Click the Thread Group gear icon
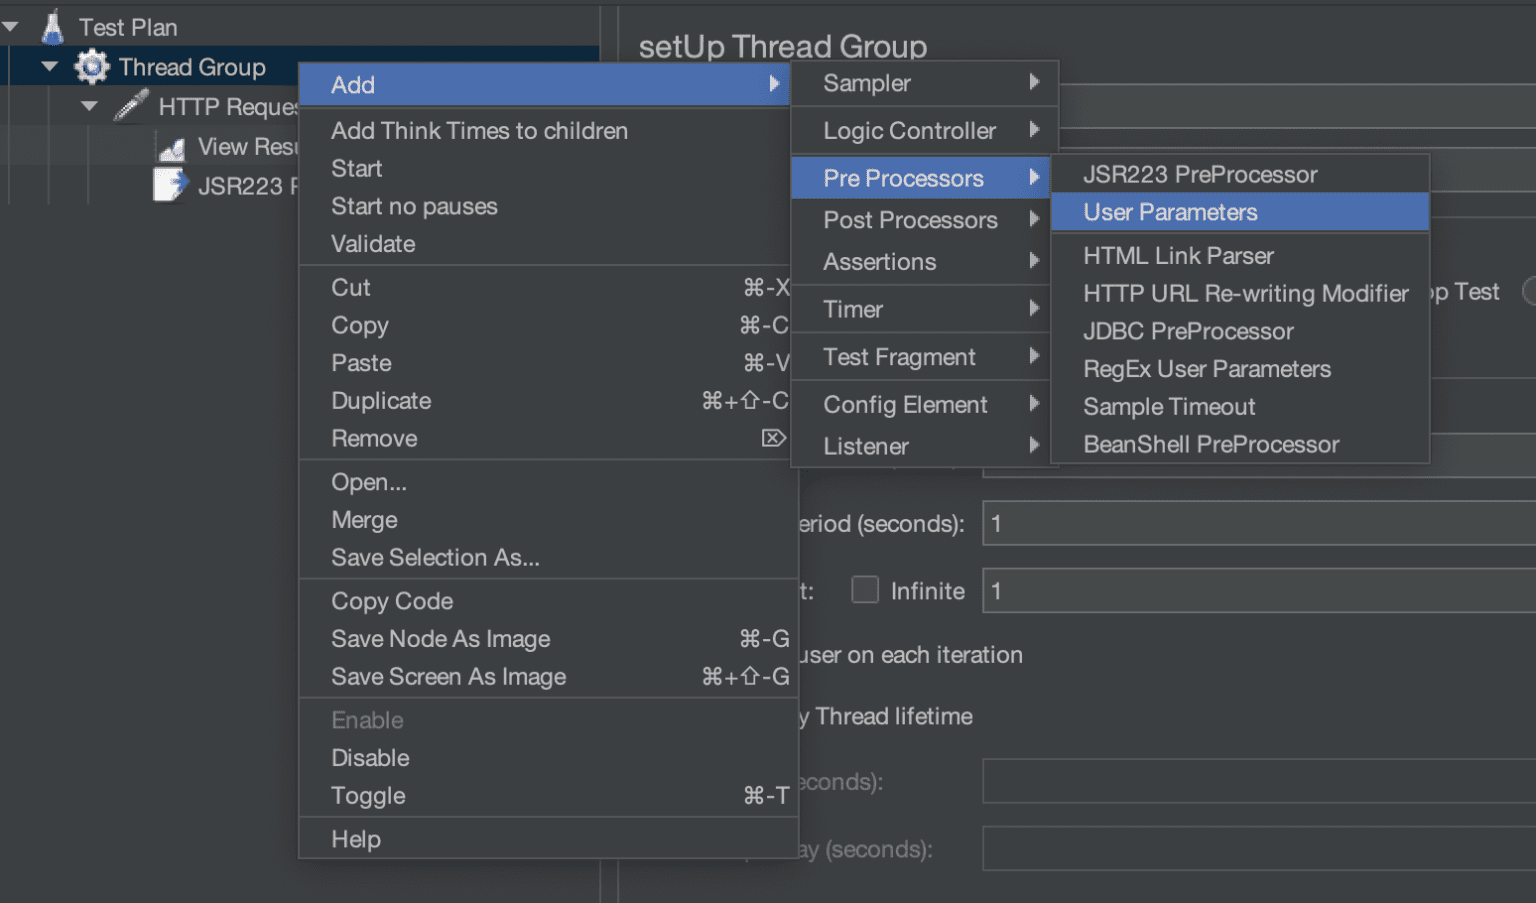 point(92,67)
